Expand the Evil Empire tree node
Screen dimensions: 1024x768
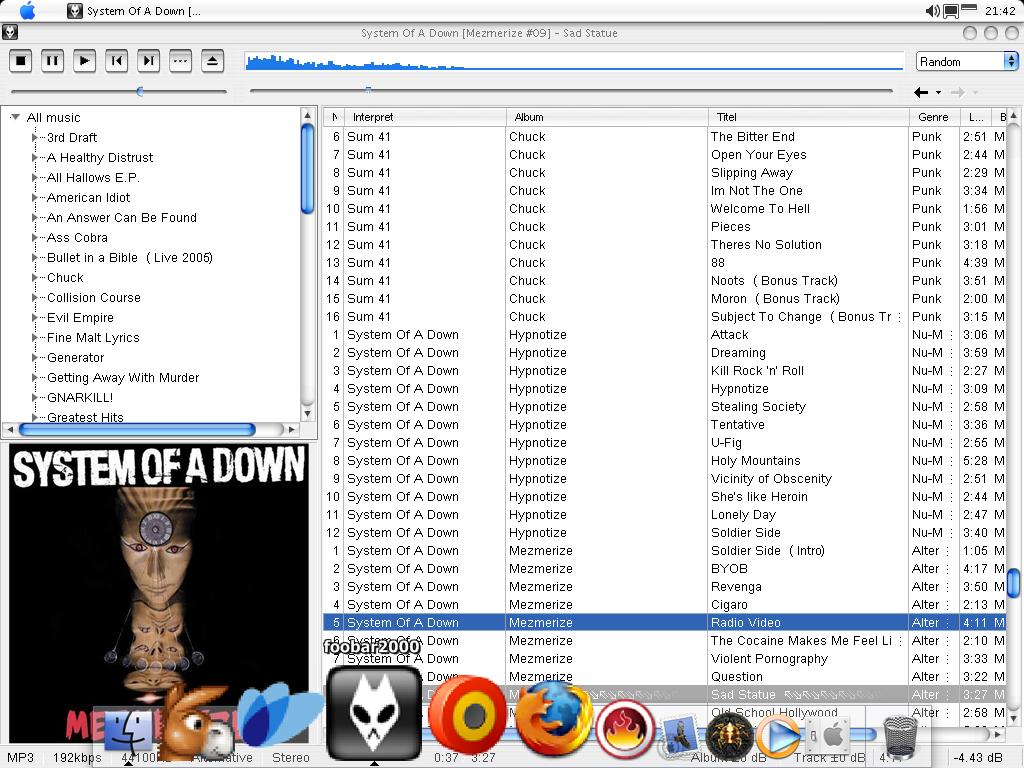[x=35, y=318]
